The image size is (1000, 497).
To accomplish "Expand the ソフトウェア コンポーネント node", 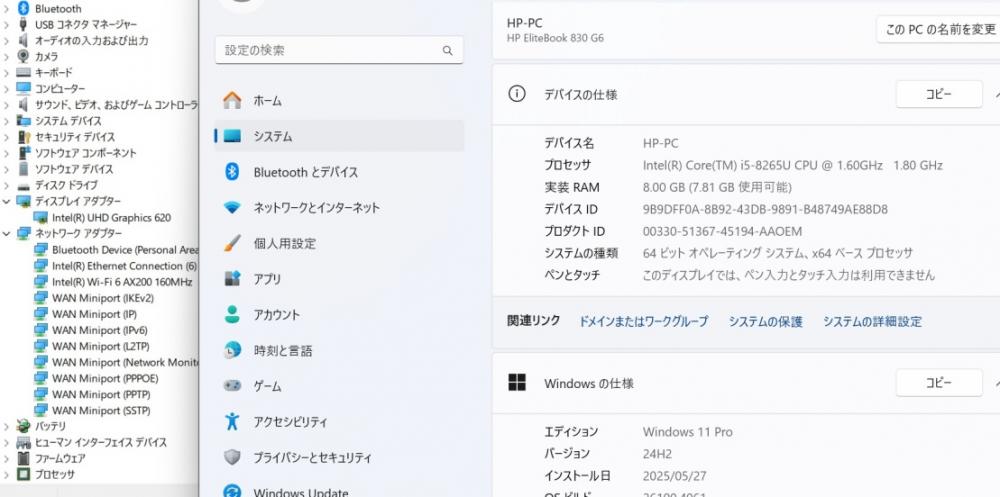I will point(6,153).
